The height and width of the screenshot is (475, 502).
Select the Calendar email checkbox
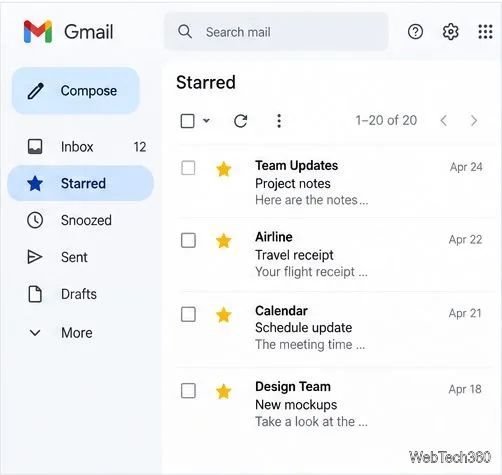(188, 314)
